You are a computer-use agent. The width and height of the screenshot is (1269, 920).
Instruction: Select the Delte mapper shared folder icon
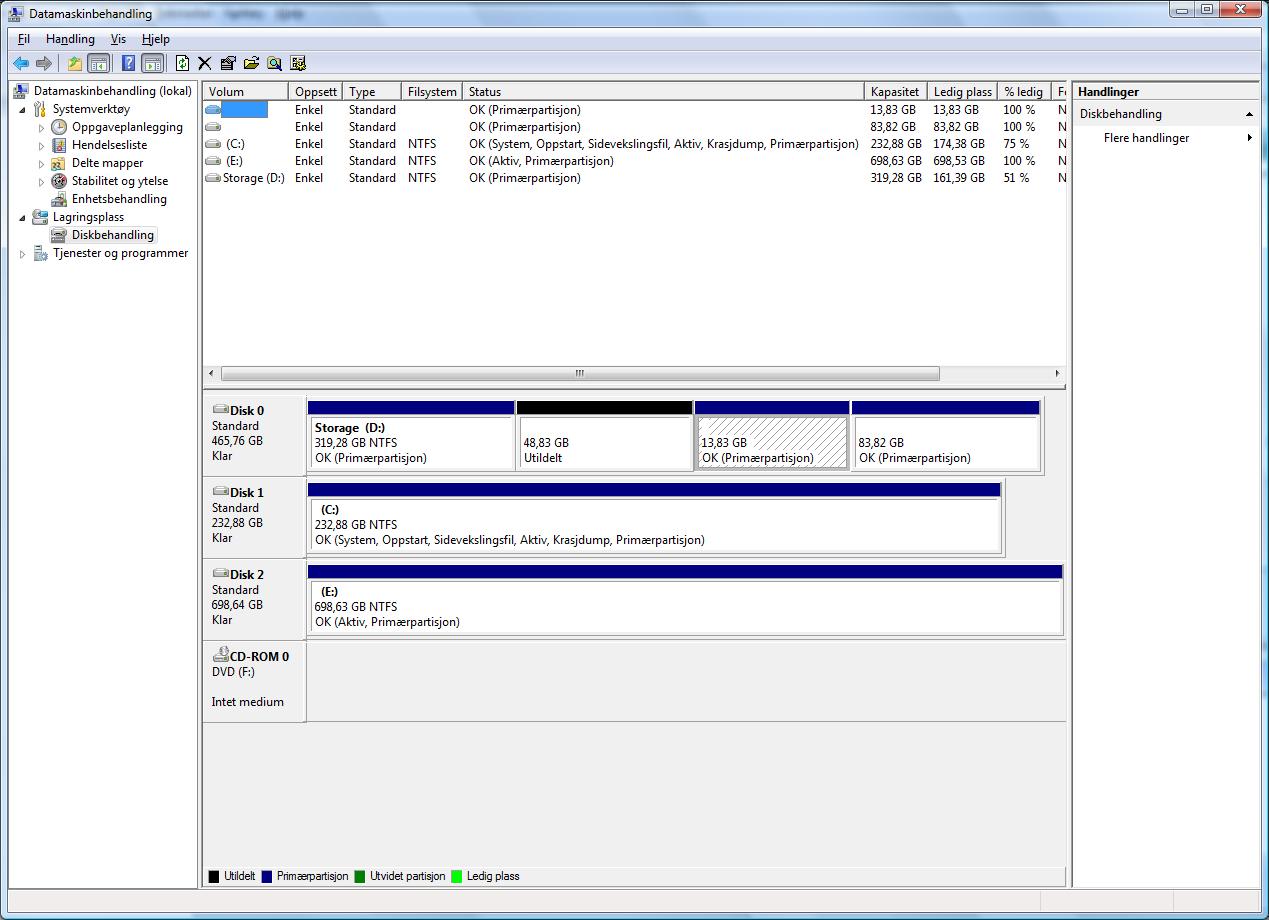(59, 163)
